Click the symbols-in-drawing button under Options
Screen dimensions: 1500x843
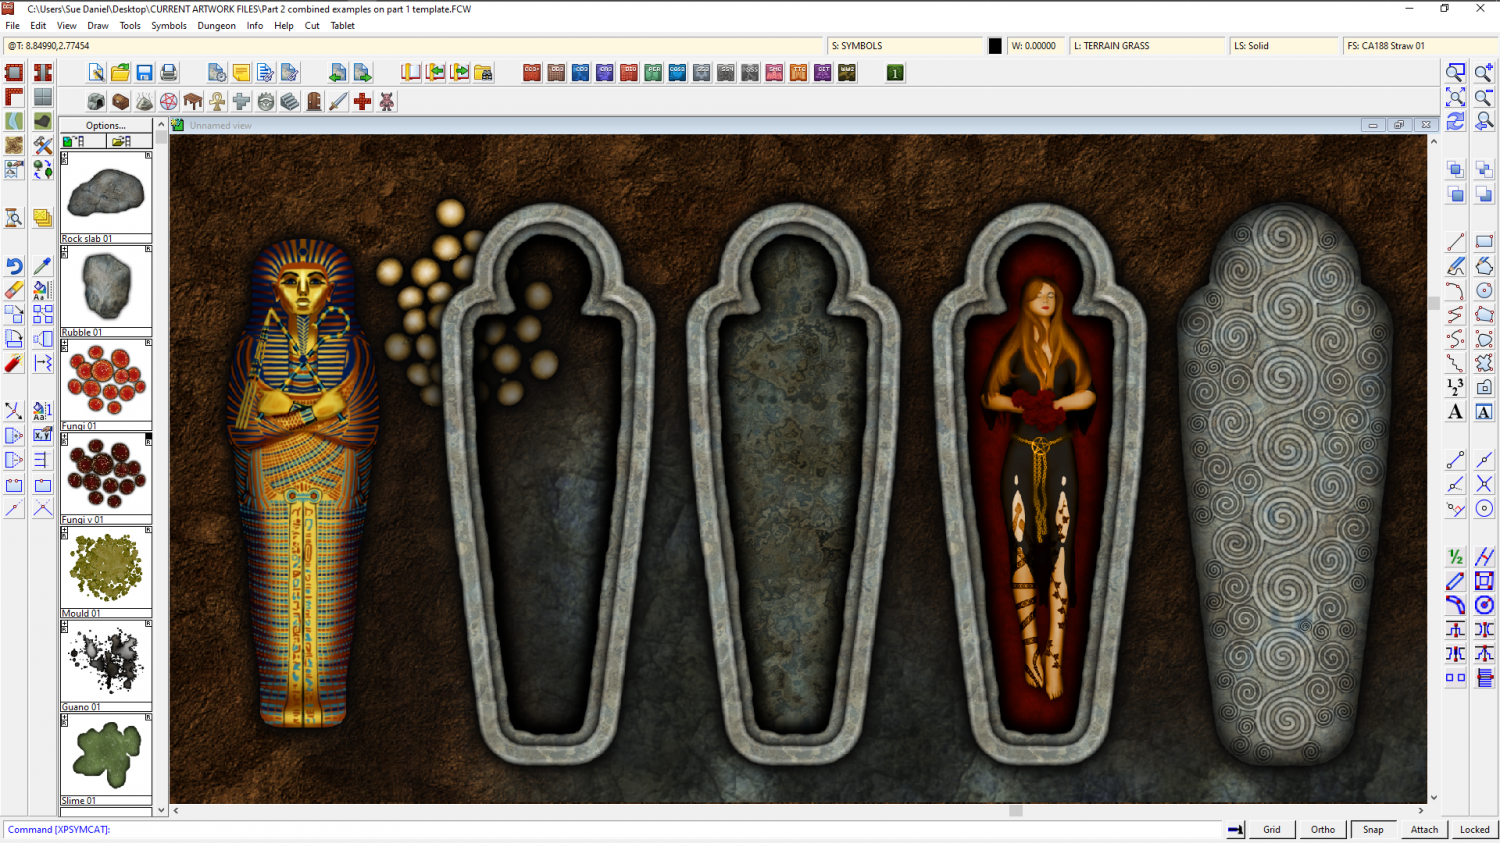tap(83, 141)
